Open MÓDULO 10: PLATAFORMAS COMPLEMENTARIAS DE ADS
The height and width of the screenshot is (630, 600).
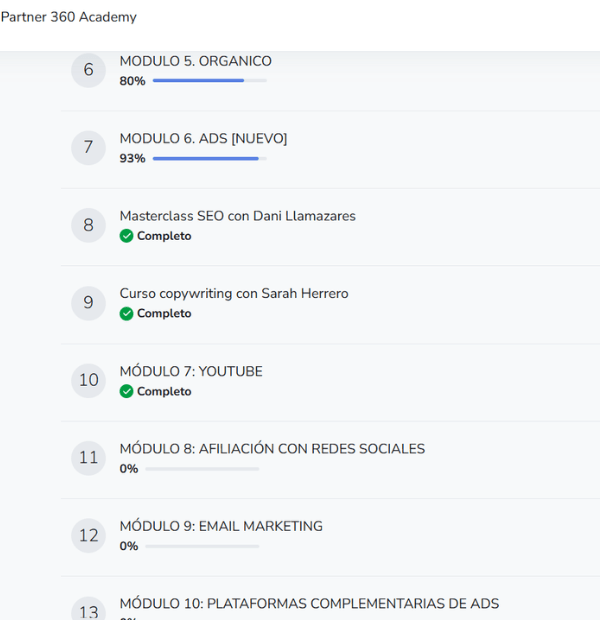tap(309, 604)
